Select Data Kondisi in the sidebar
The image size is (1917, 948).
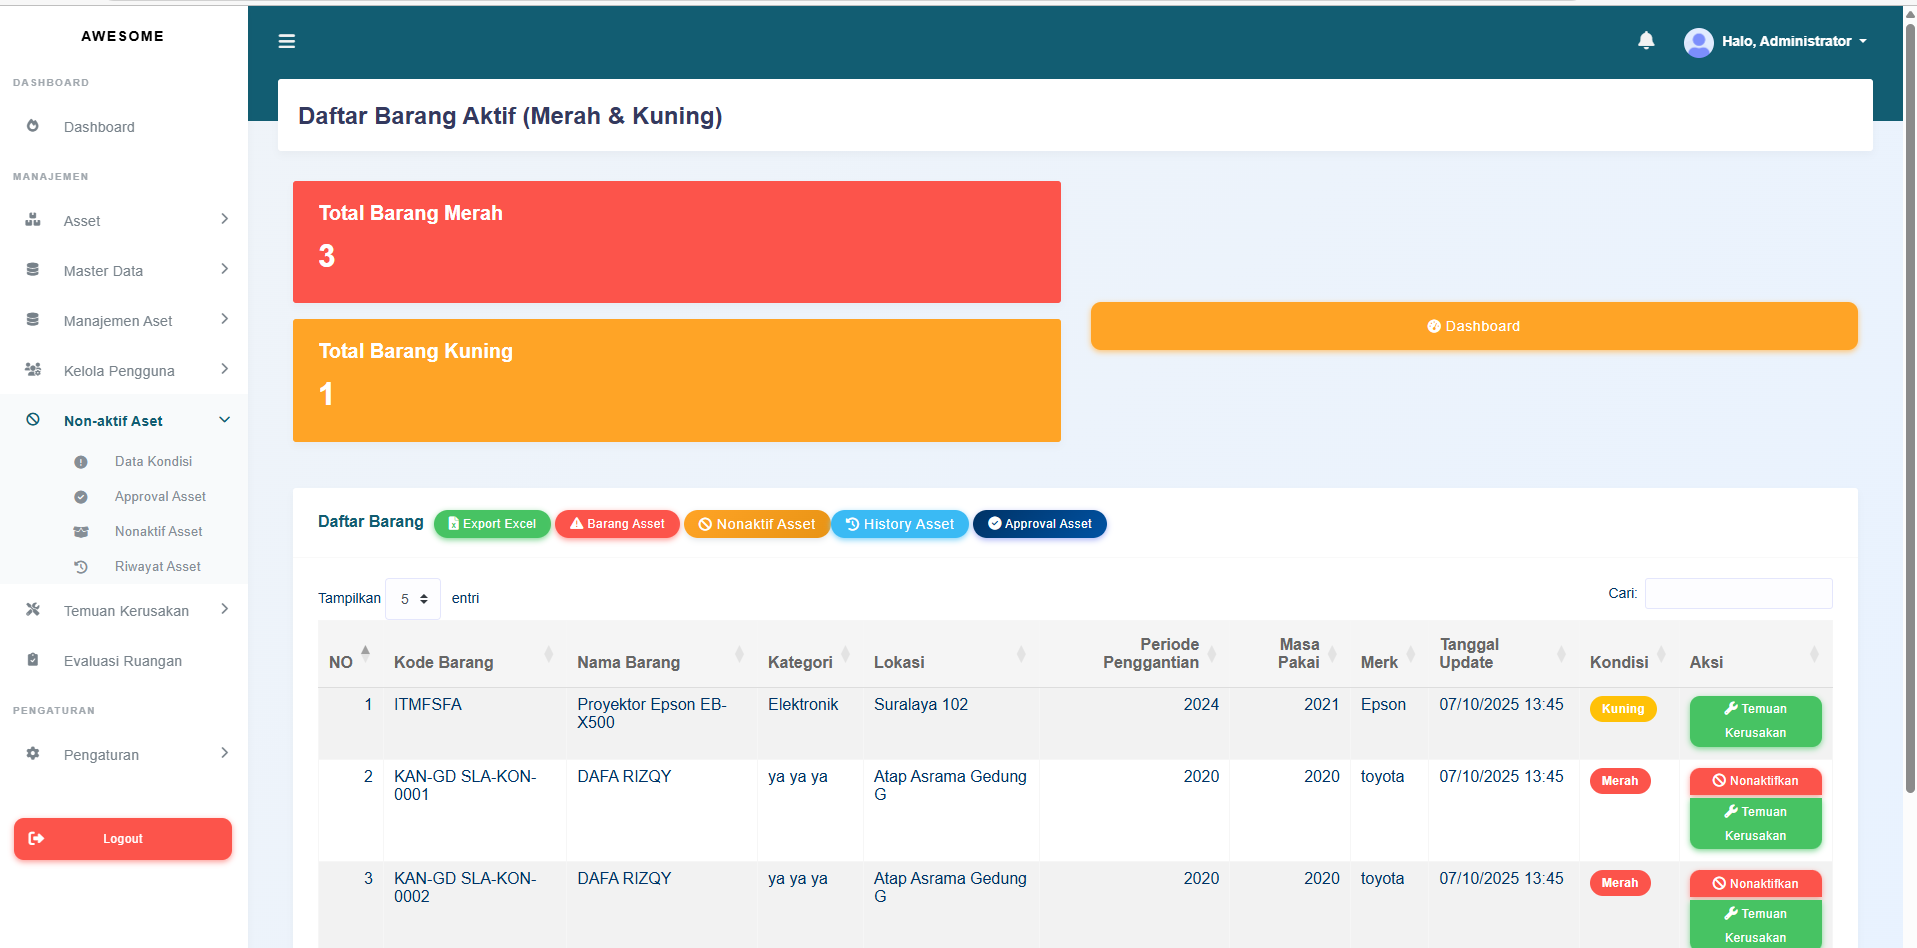(153, 461)
